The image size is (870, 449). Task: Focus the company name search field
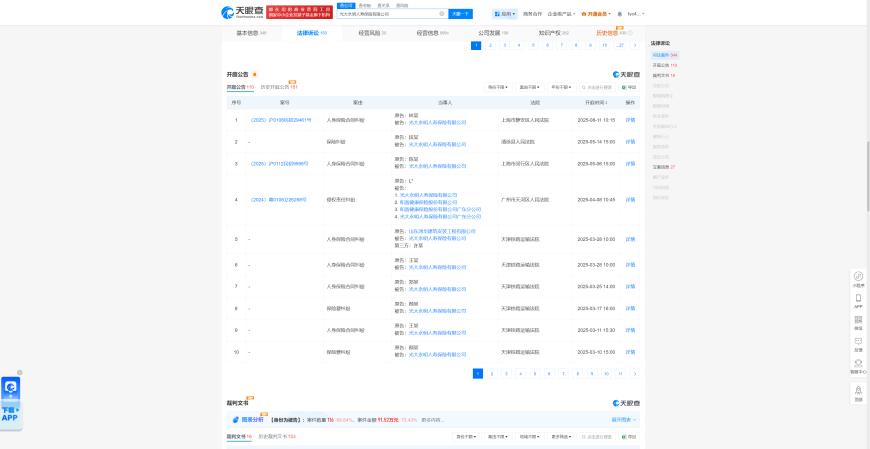[387, 14]
